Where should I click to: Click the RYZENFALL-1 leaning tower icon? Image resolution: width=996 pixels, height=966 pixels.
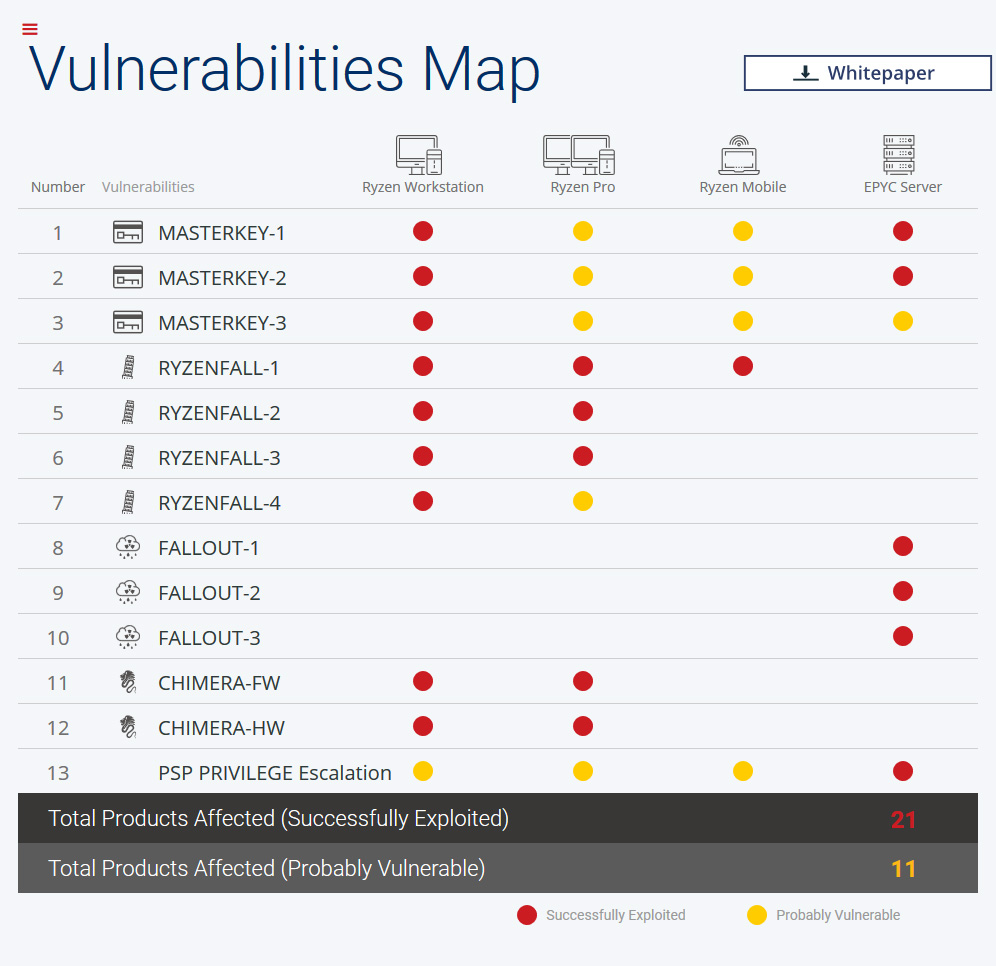point(127,368)
